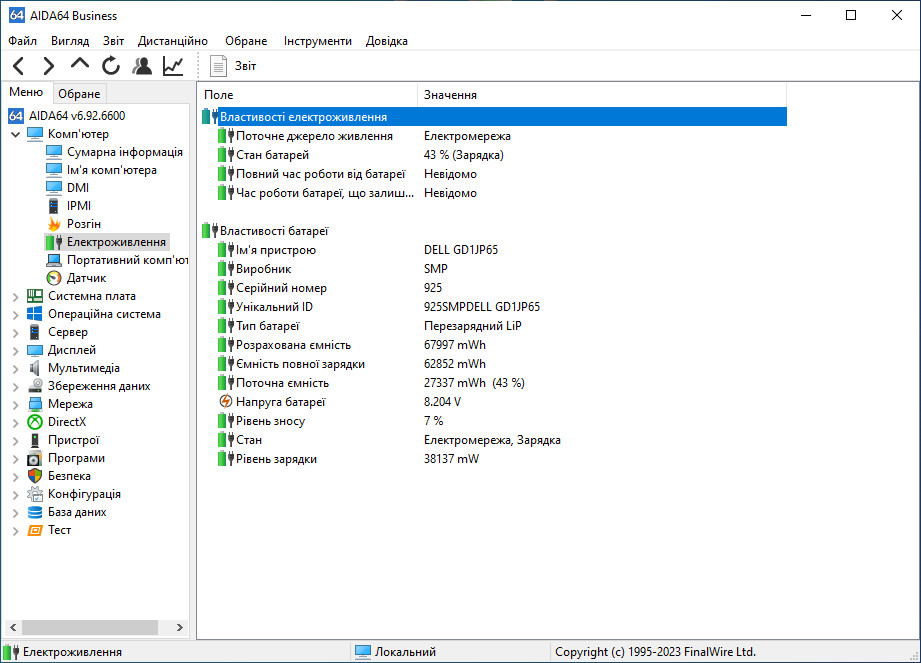Screen dimensions: 921x663
Task: Collapse the Комп'ютер tree node
Action: 15,134
